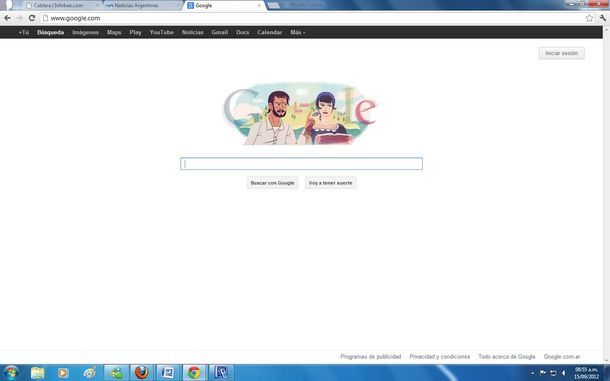
Task: Open the last taskbar application icon
Action: pos(221,373)
